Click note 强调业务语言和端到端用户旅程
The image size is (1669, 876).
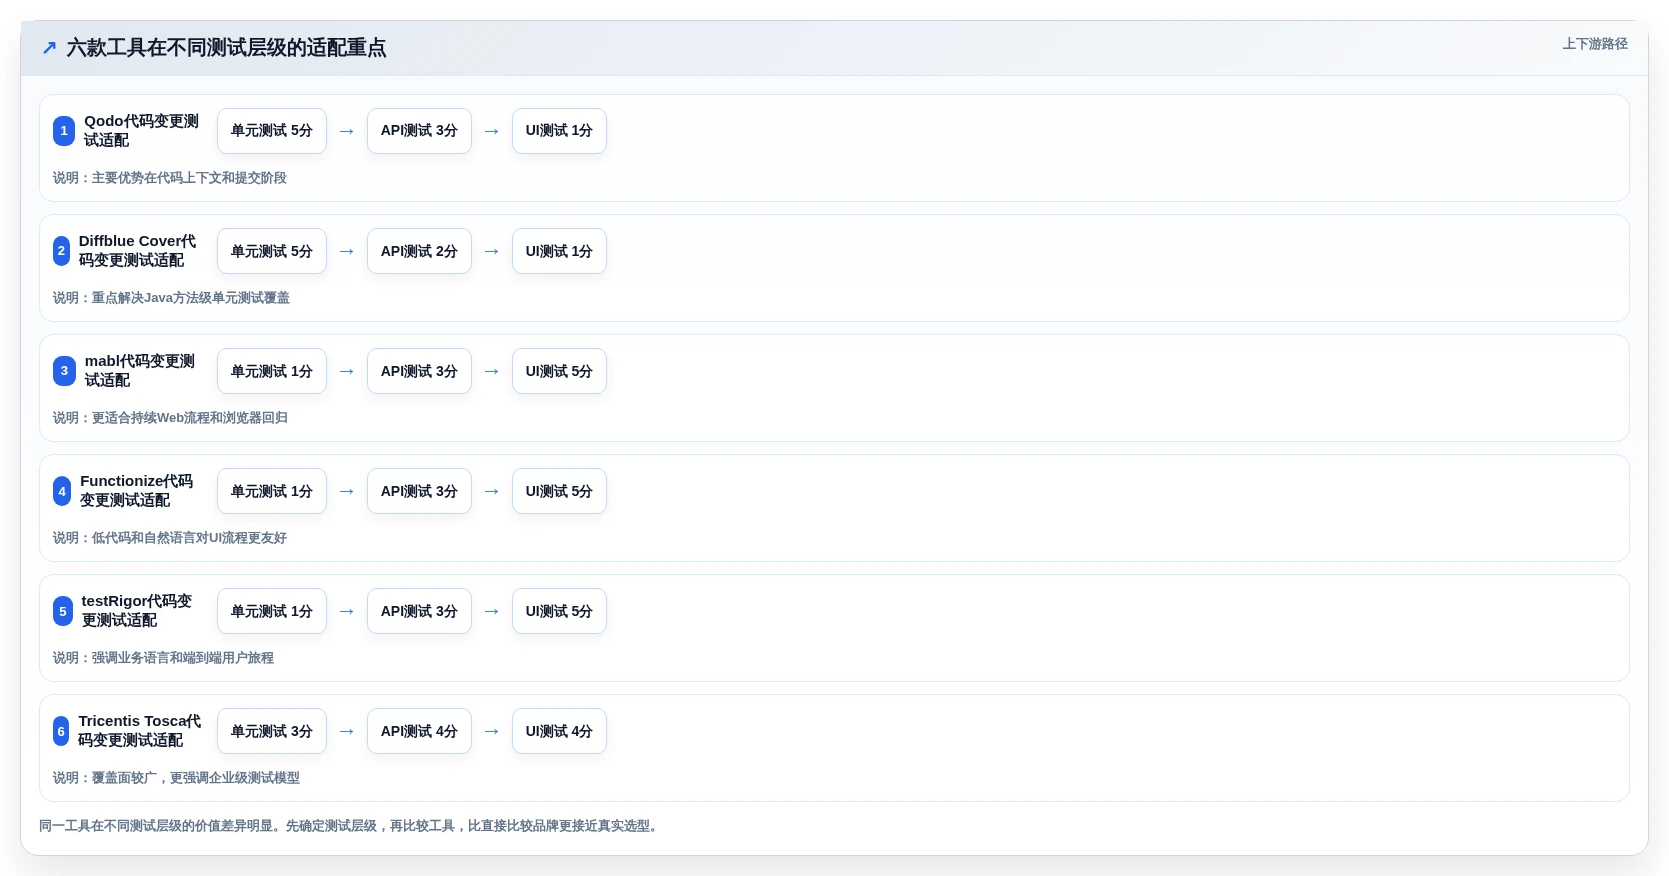tap(183, 658)
